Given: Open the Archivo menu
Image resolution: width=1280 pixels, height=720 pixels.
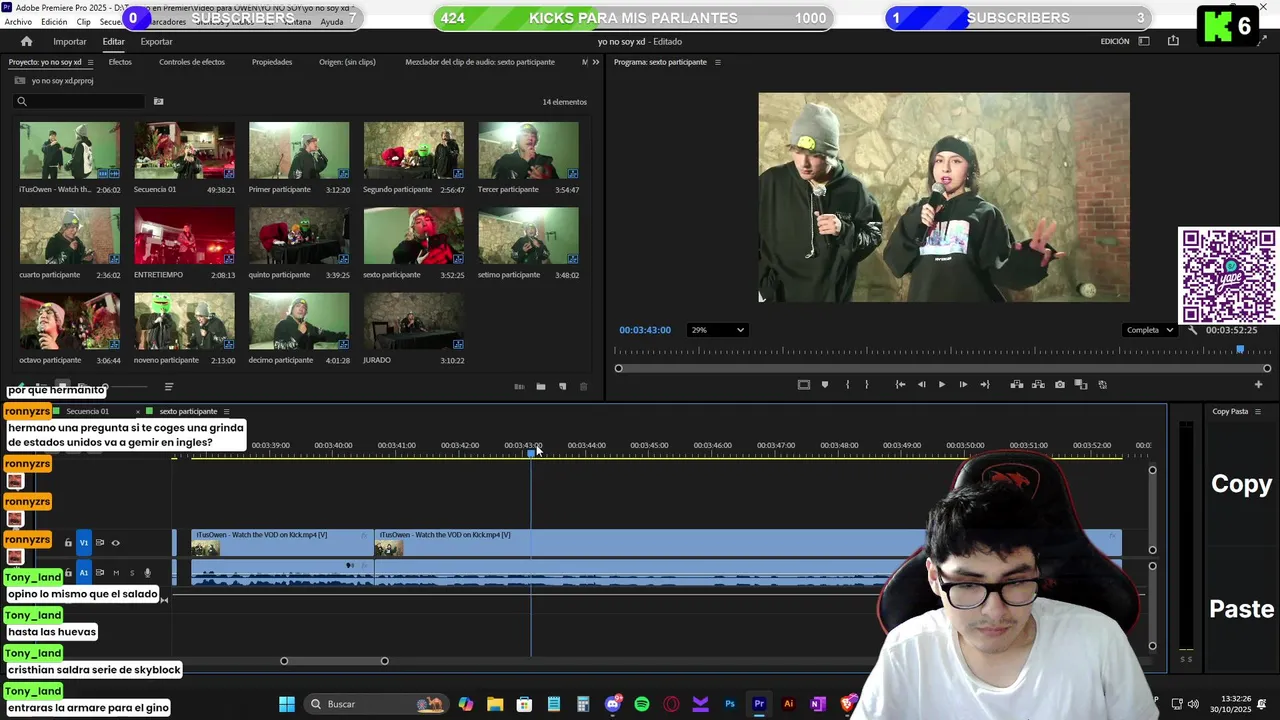Looking at the screenshot, I should [18, 22].
